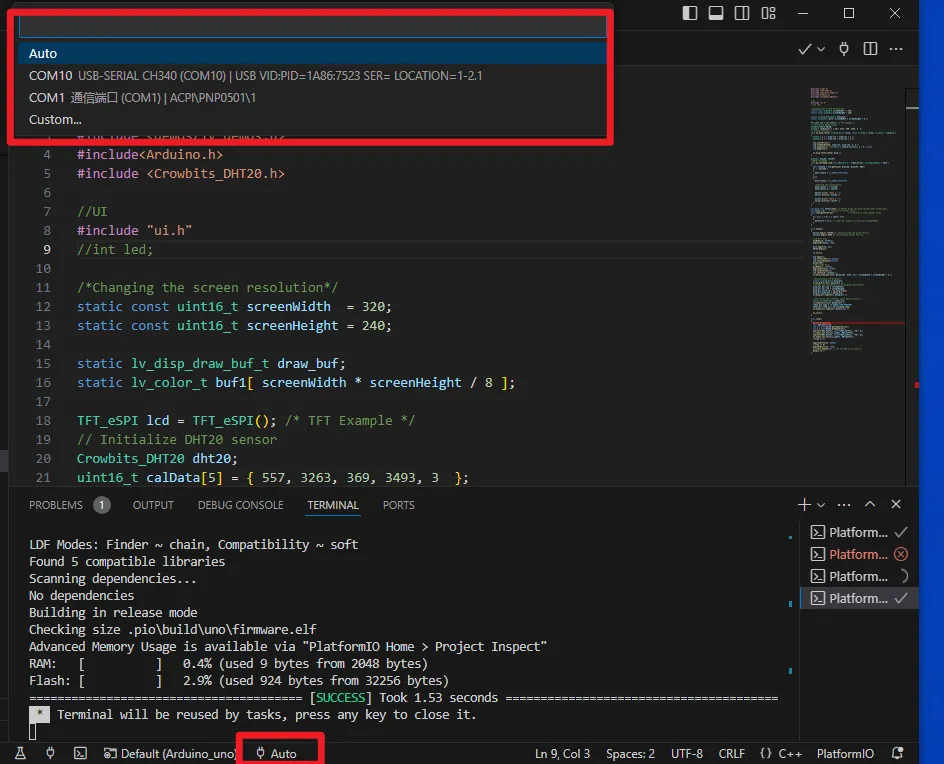This screenshot has width=944, height=764.
Task: Click the PlatformIO test flask icon in status bar
Action: 20,753
